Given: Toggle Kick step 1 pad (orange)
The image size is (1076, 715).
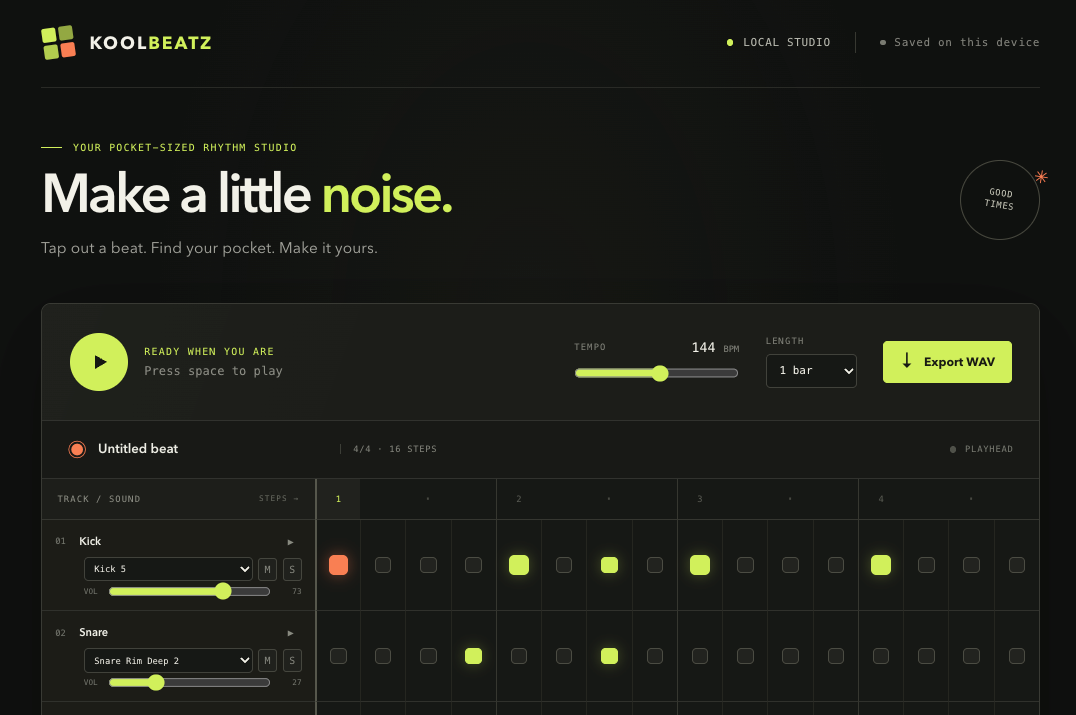Looking at the screenshot, I should (x=338, y=565).
